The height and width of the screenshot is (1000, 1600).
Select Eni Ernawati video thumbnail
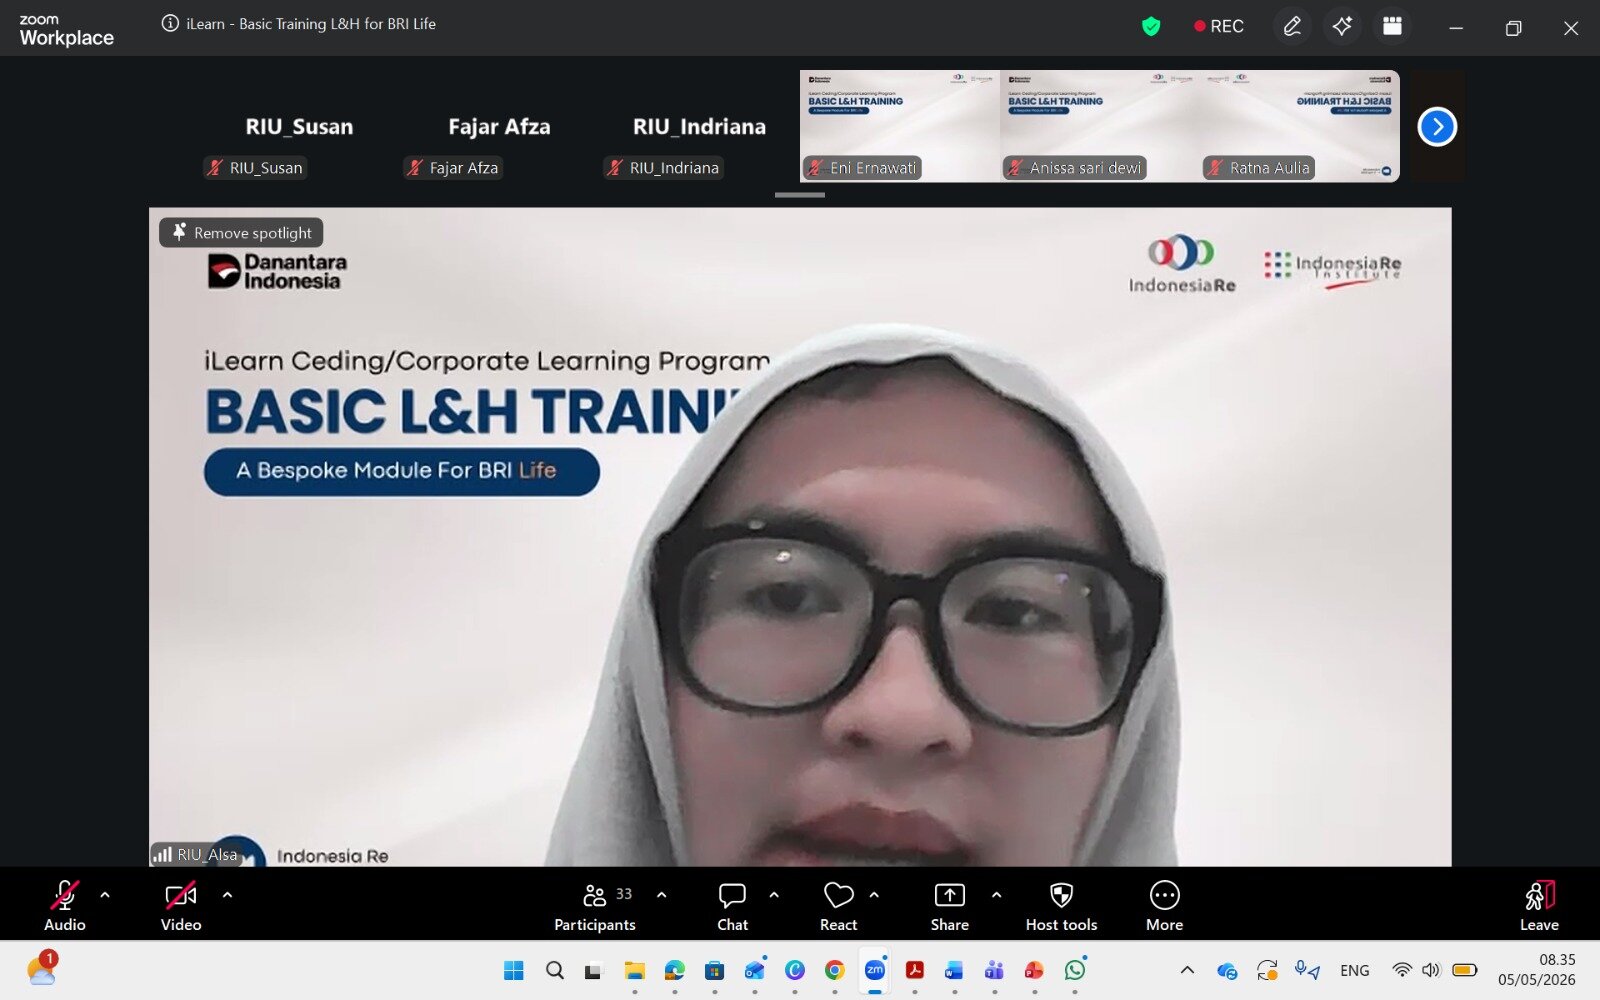[x=900, y=126]
